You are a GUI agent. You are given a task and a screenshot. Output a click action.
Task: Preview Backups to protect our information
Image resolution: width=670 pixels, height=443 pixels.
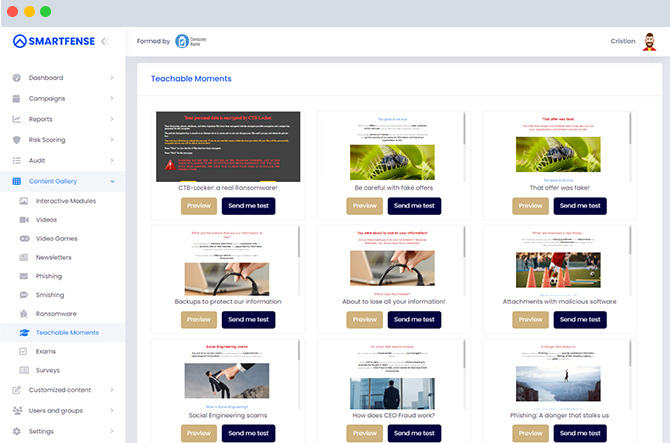coord(199,320)
